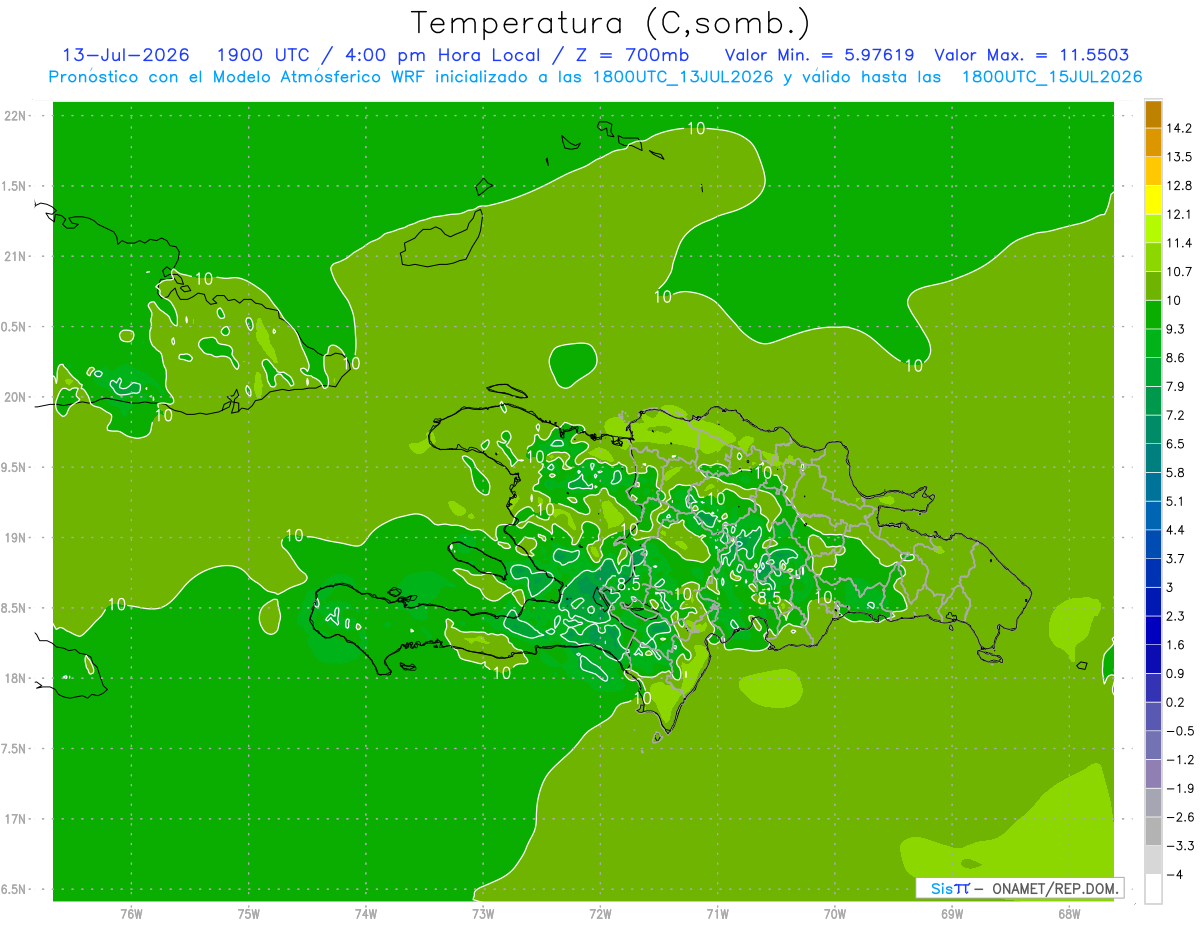Click the '20N' latitude axis label

[x=17, y=397]
